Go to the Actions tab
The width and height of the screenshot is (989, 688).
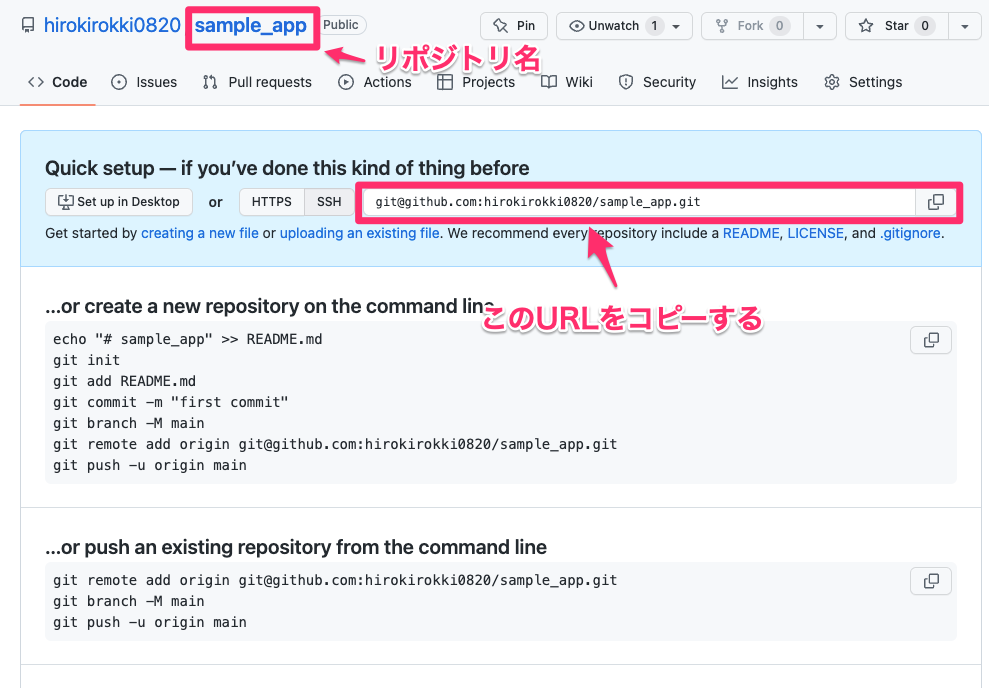(x=375, y=82)
